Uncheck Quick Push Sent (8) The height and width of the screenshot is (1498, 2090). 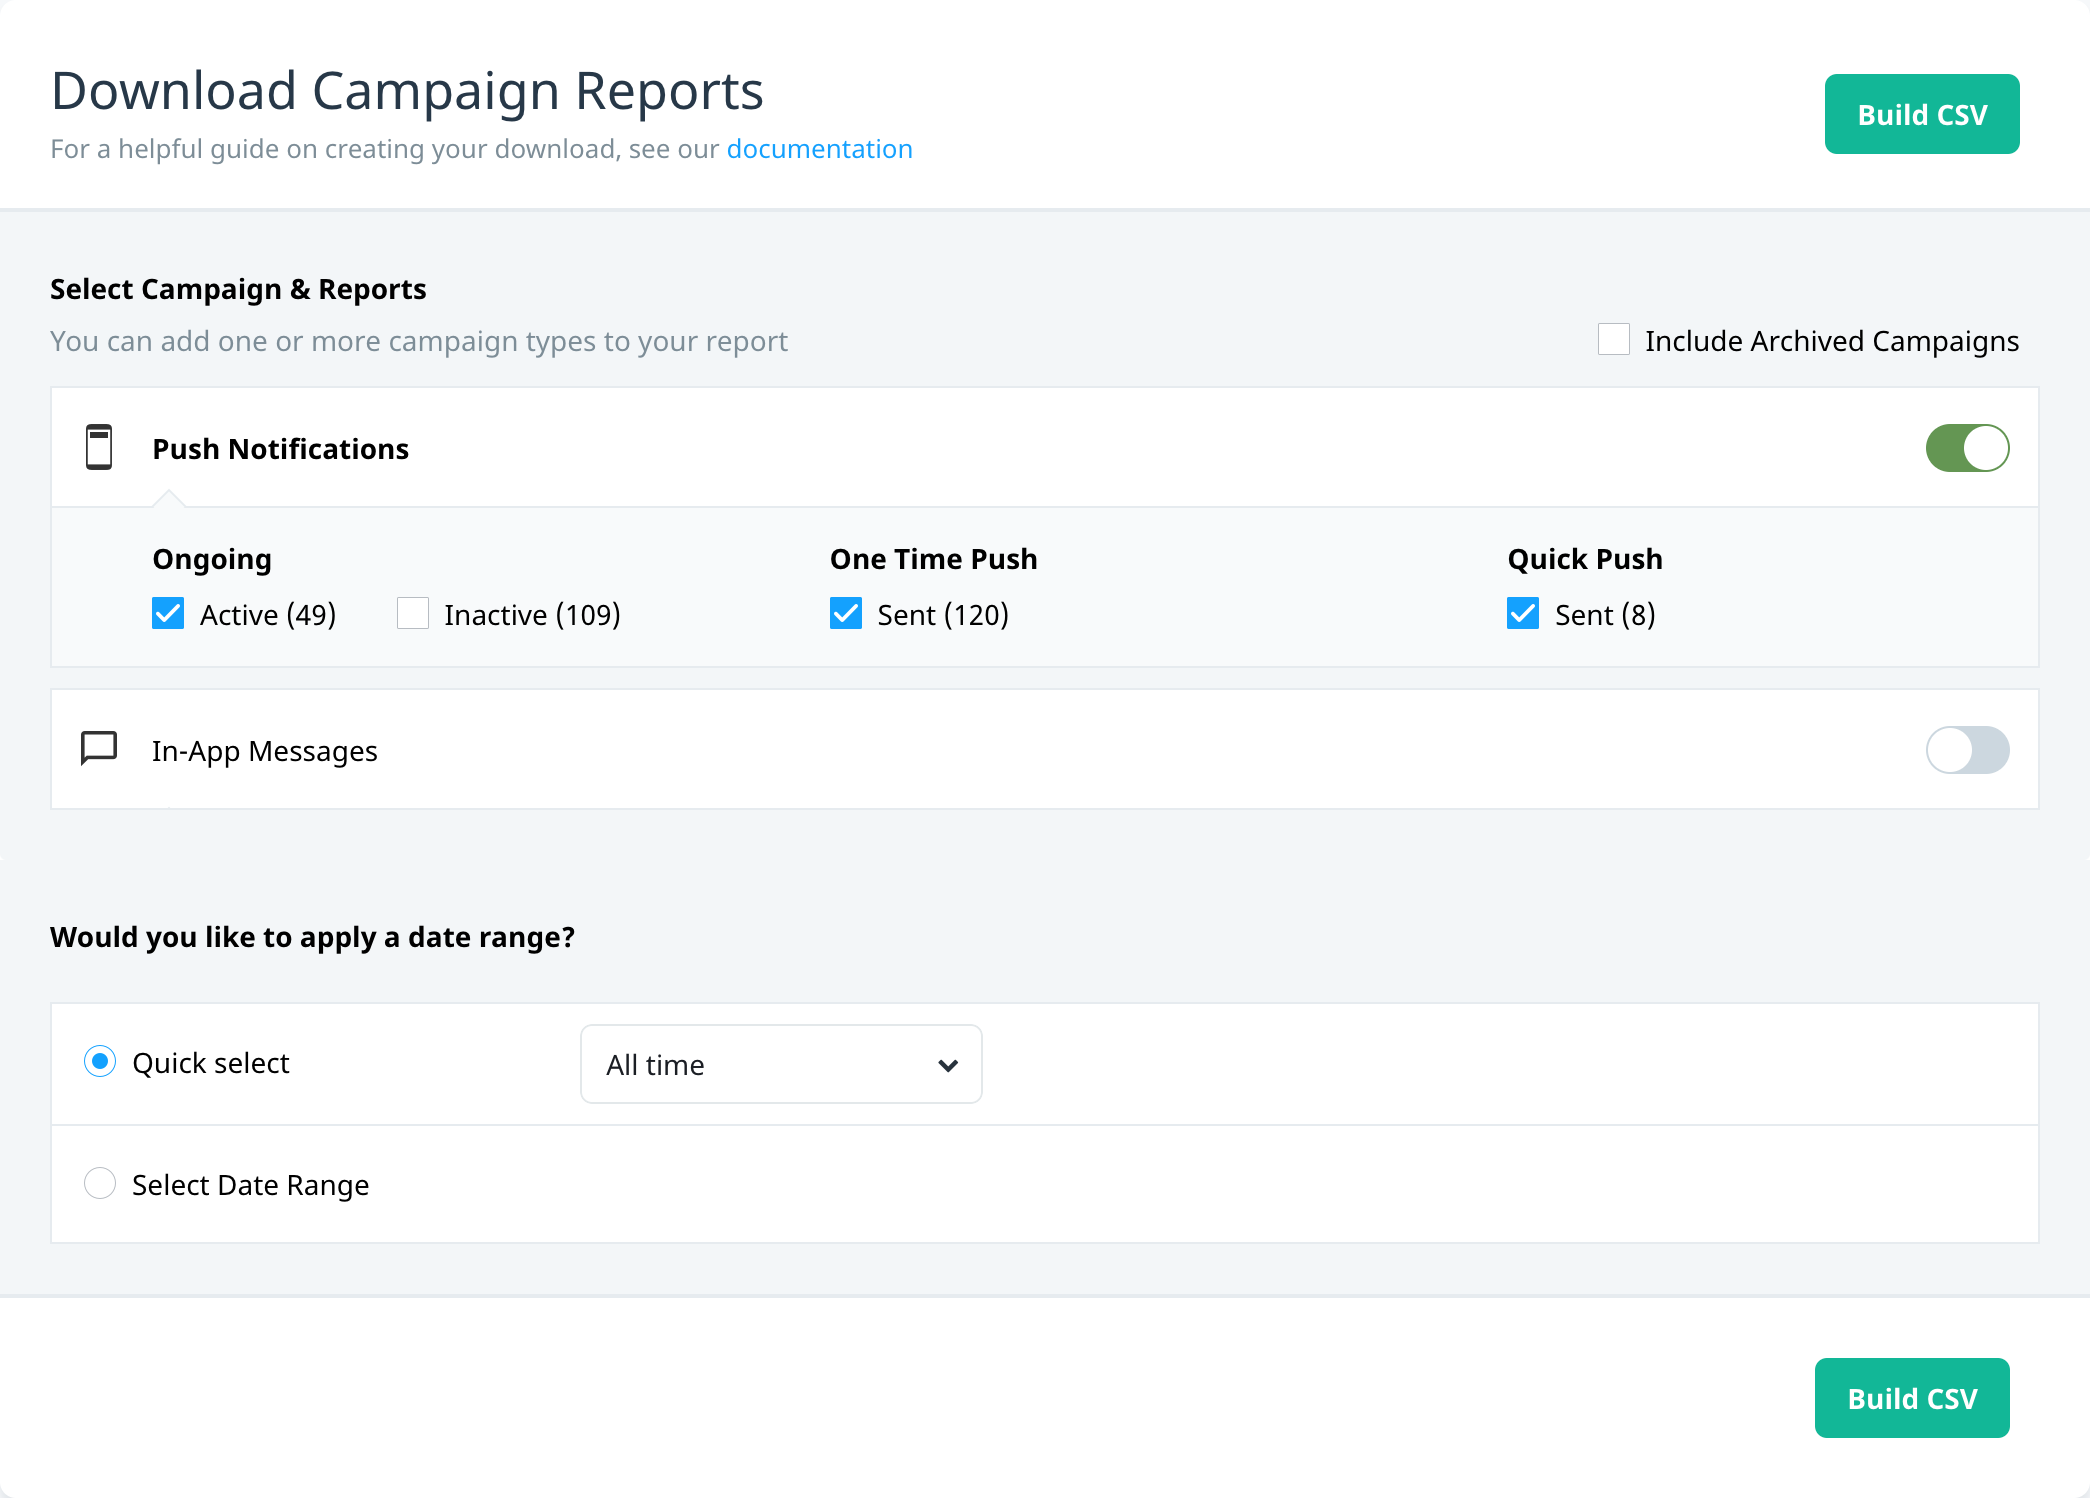(x=1523, y=613)
